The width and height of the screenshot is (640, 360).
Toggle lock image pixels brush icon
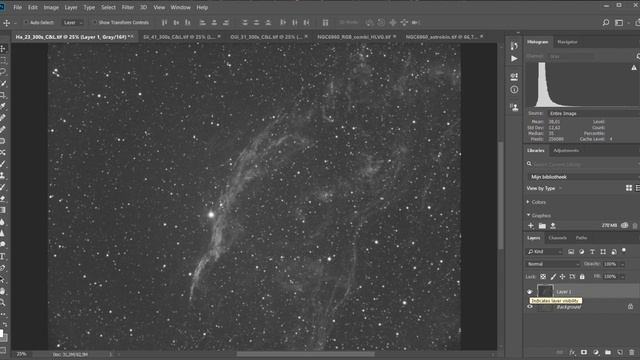click(553, 277)
